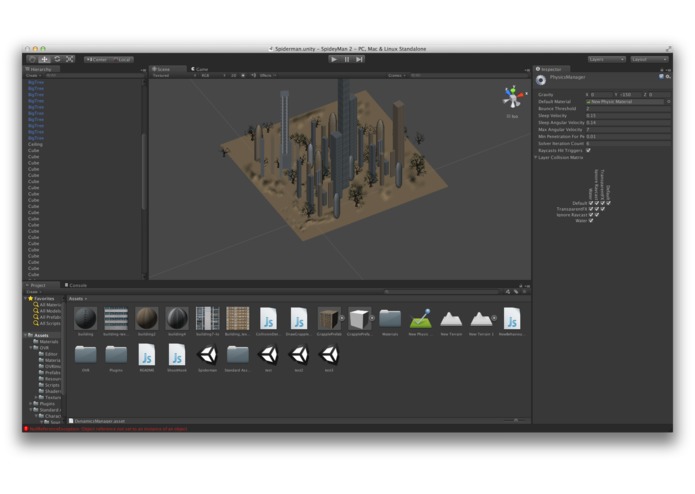
Task: Click the Gravity Y value field
Action: [629, 95]
